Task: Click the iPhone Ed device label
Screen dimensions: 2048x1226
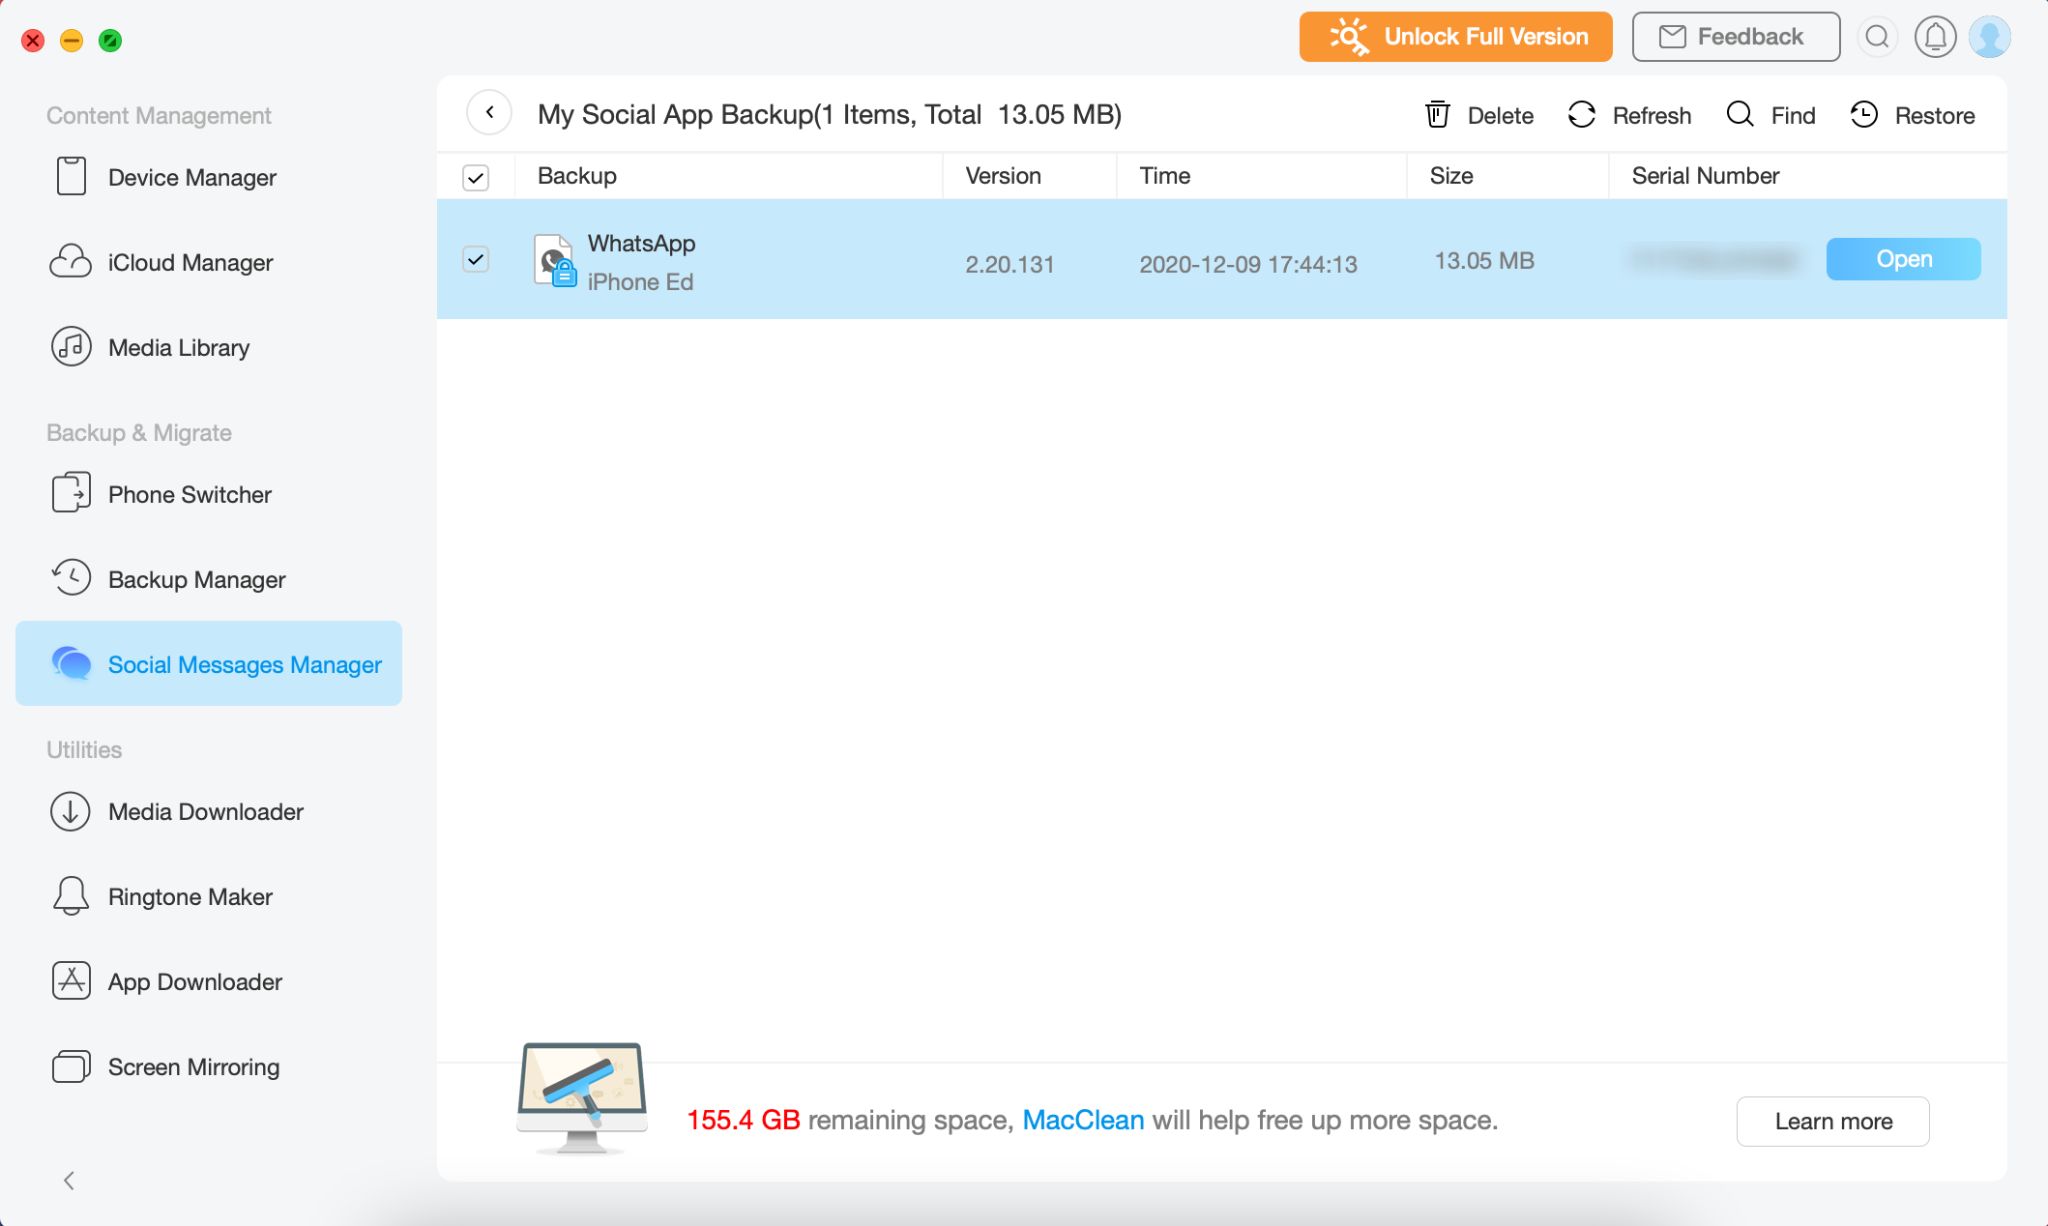Action: point(640,282)
